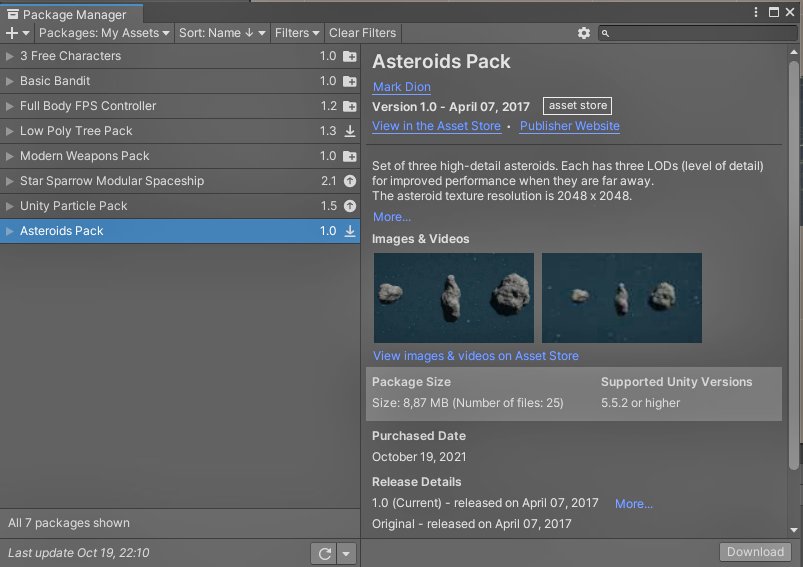Expand the Full Body FPS Controller entry

point(9,106)
